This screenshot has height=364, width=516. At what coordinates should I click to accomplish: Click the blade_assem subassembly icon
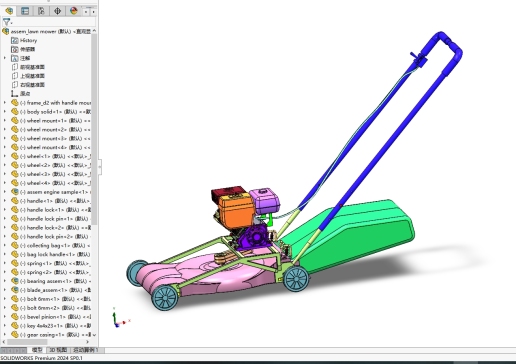coord(14,290)
